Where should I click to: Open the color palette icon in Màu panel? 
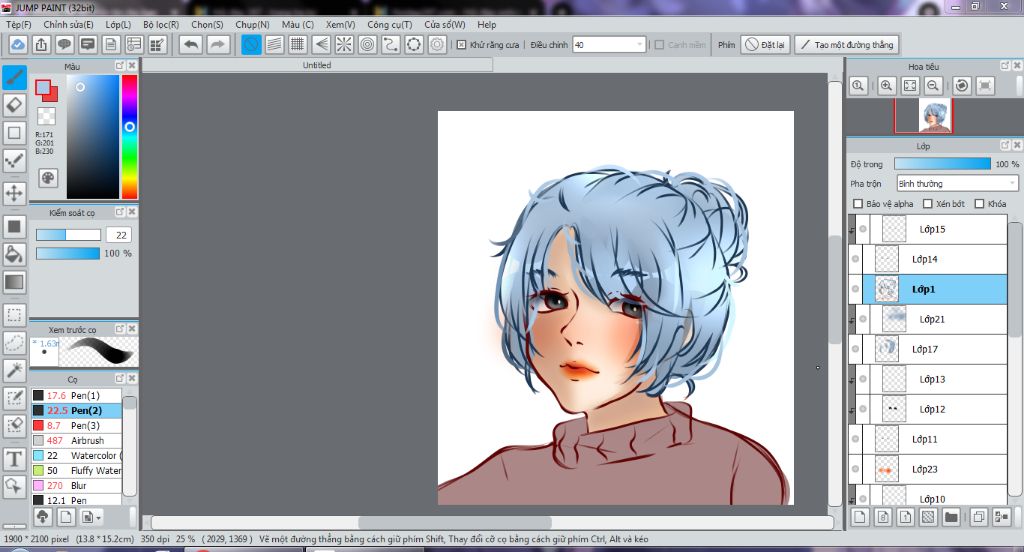click(x=48, y=178)
